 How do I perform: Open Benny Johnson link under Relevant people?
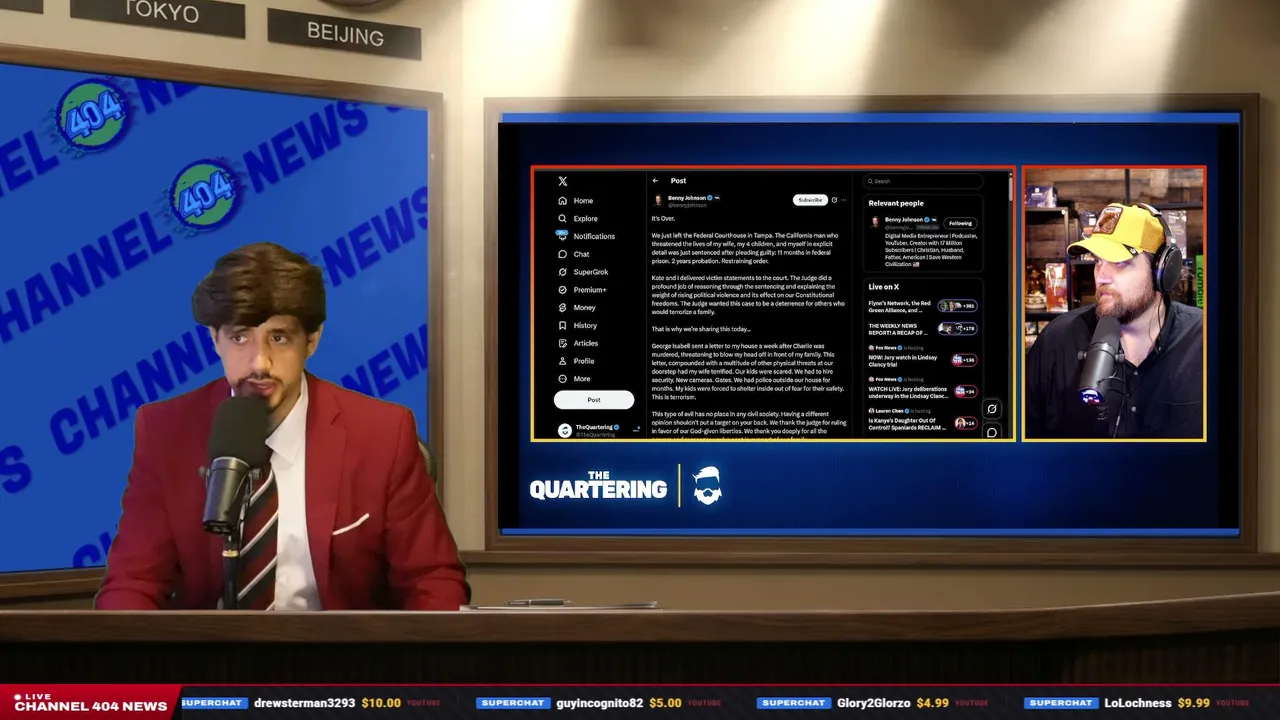coord(904,220)
